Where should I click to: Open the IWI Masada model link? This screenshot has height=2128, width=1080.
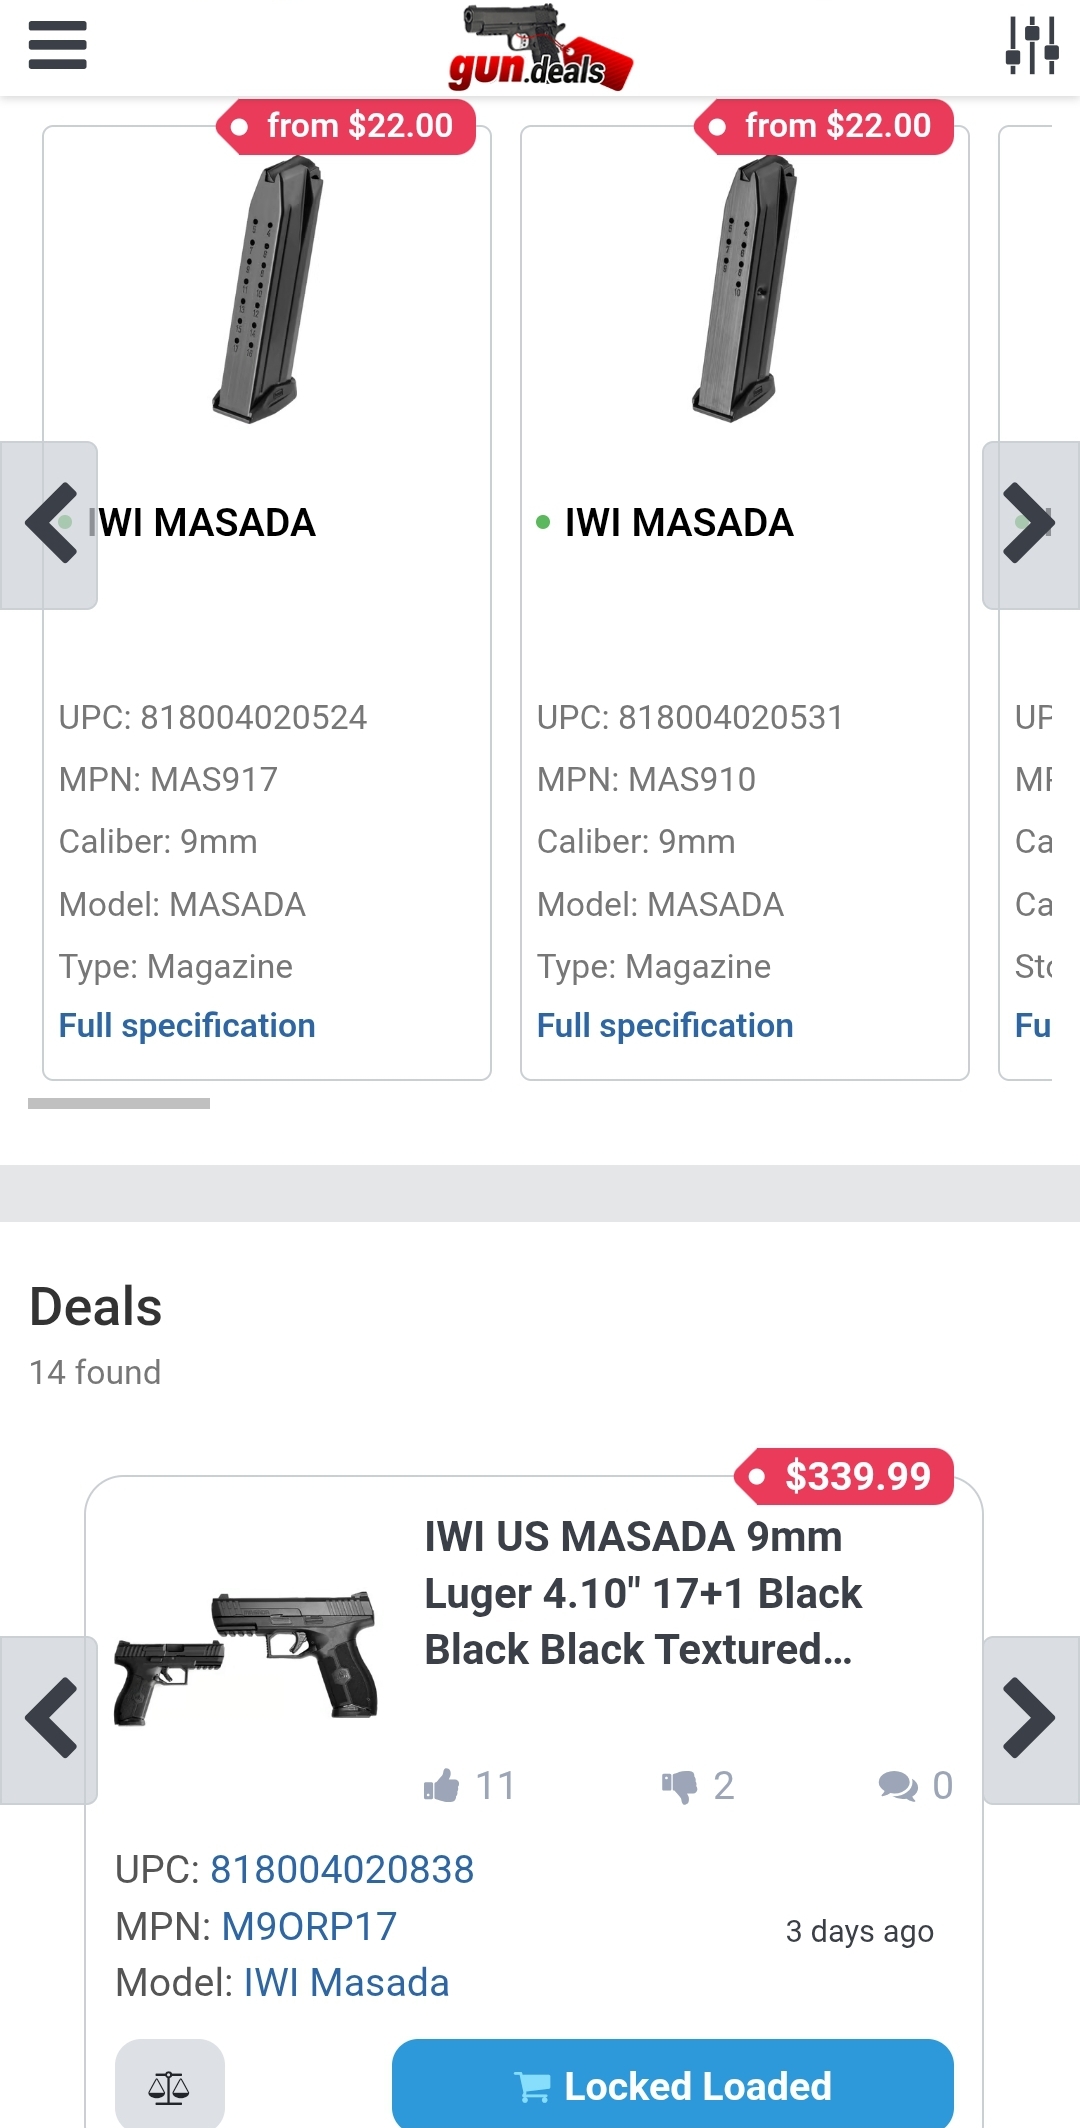pos(346,1982)
